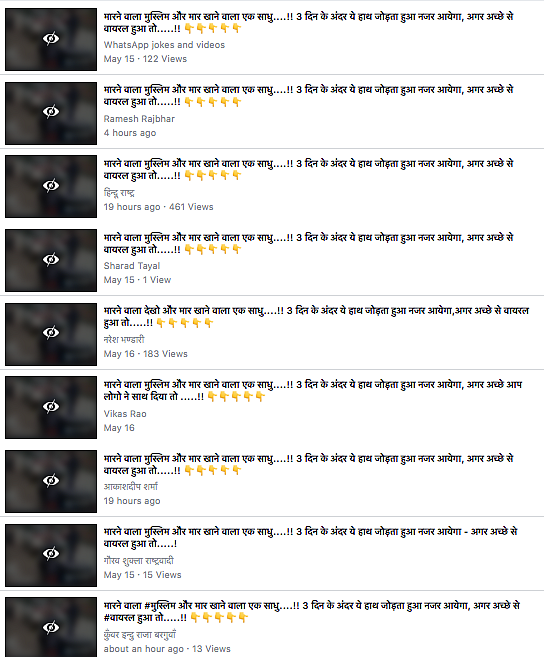Click eye icon on Sharad Tayal's video
544x657 pixels.
coord(51,259)
